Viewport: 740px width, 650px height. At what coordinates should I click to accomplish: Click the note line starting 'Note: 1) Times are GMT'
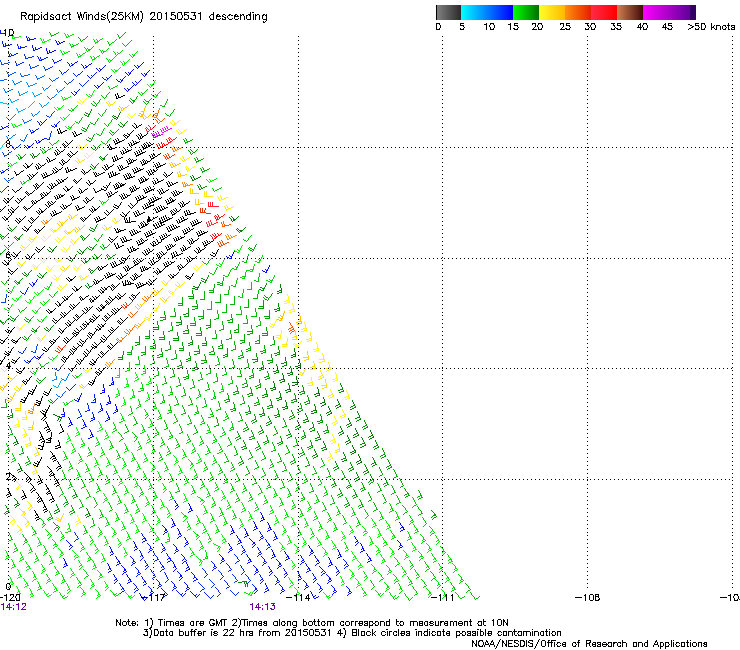point(312,623)
